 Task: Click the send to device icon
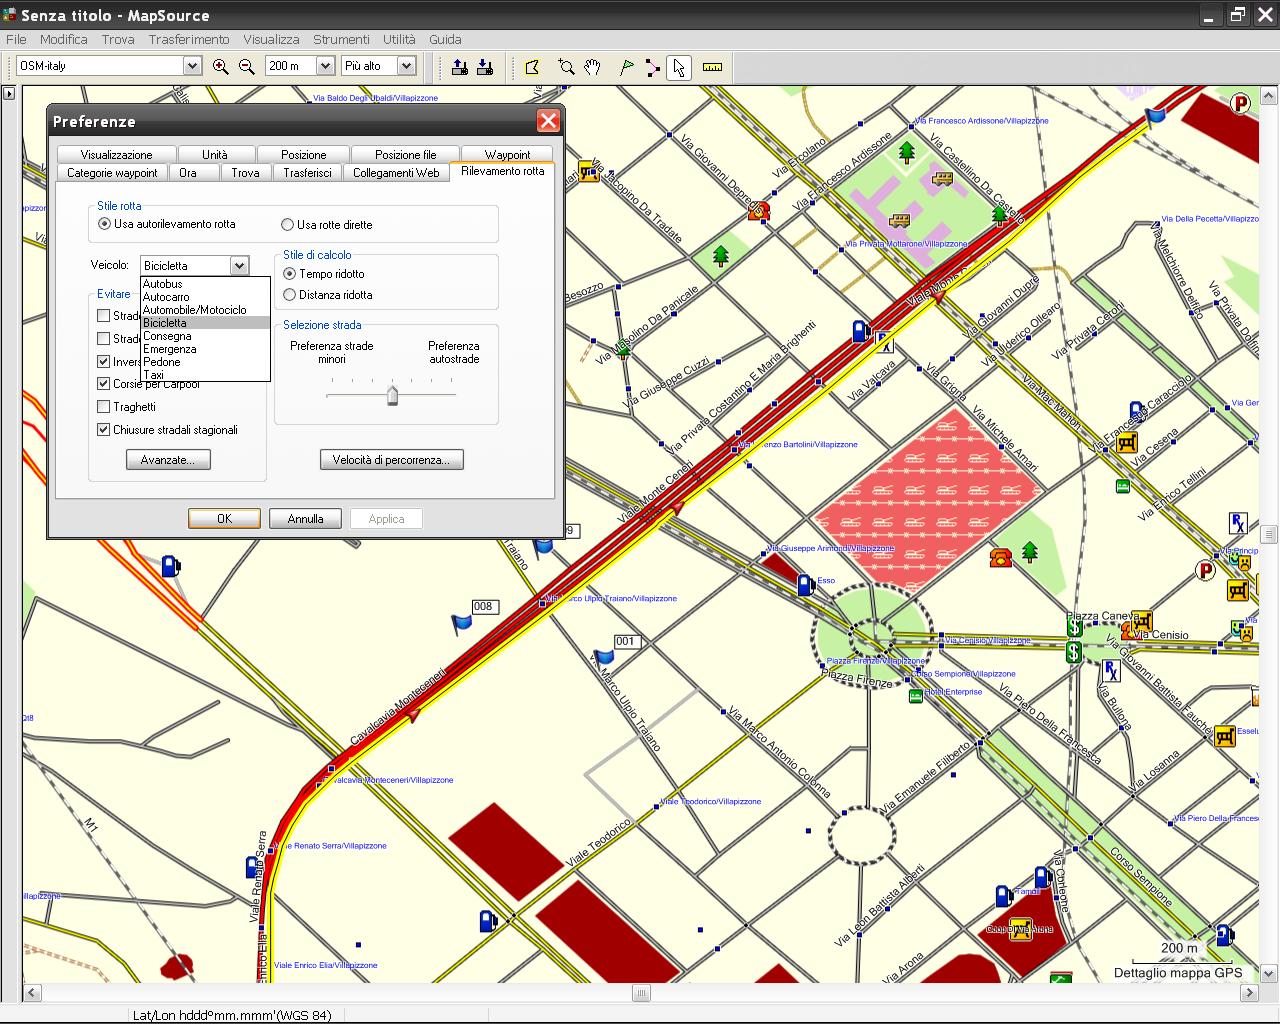460,66
